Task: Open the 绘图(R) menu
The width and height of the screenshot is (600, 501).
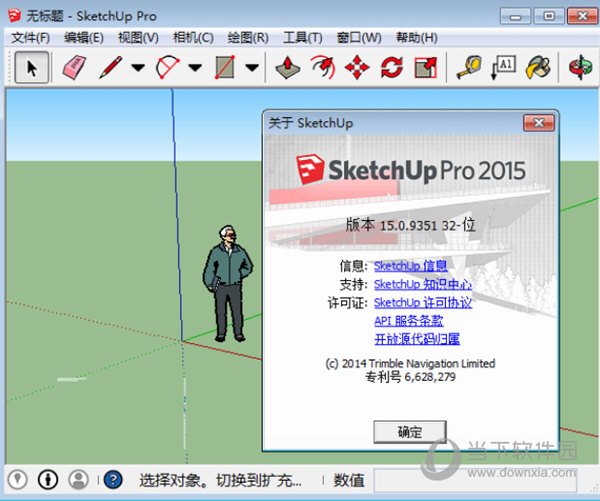Action: [248, 38]
